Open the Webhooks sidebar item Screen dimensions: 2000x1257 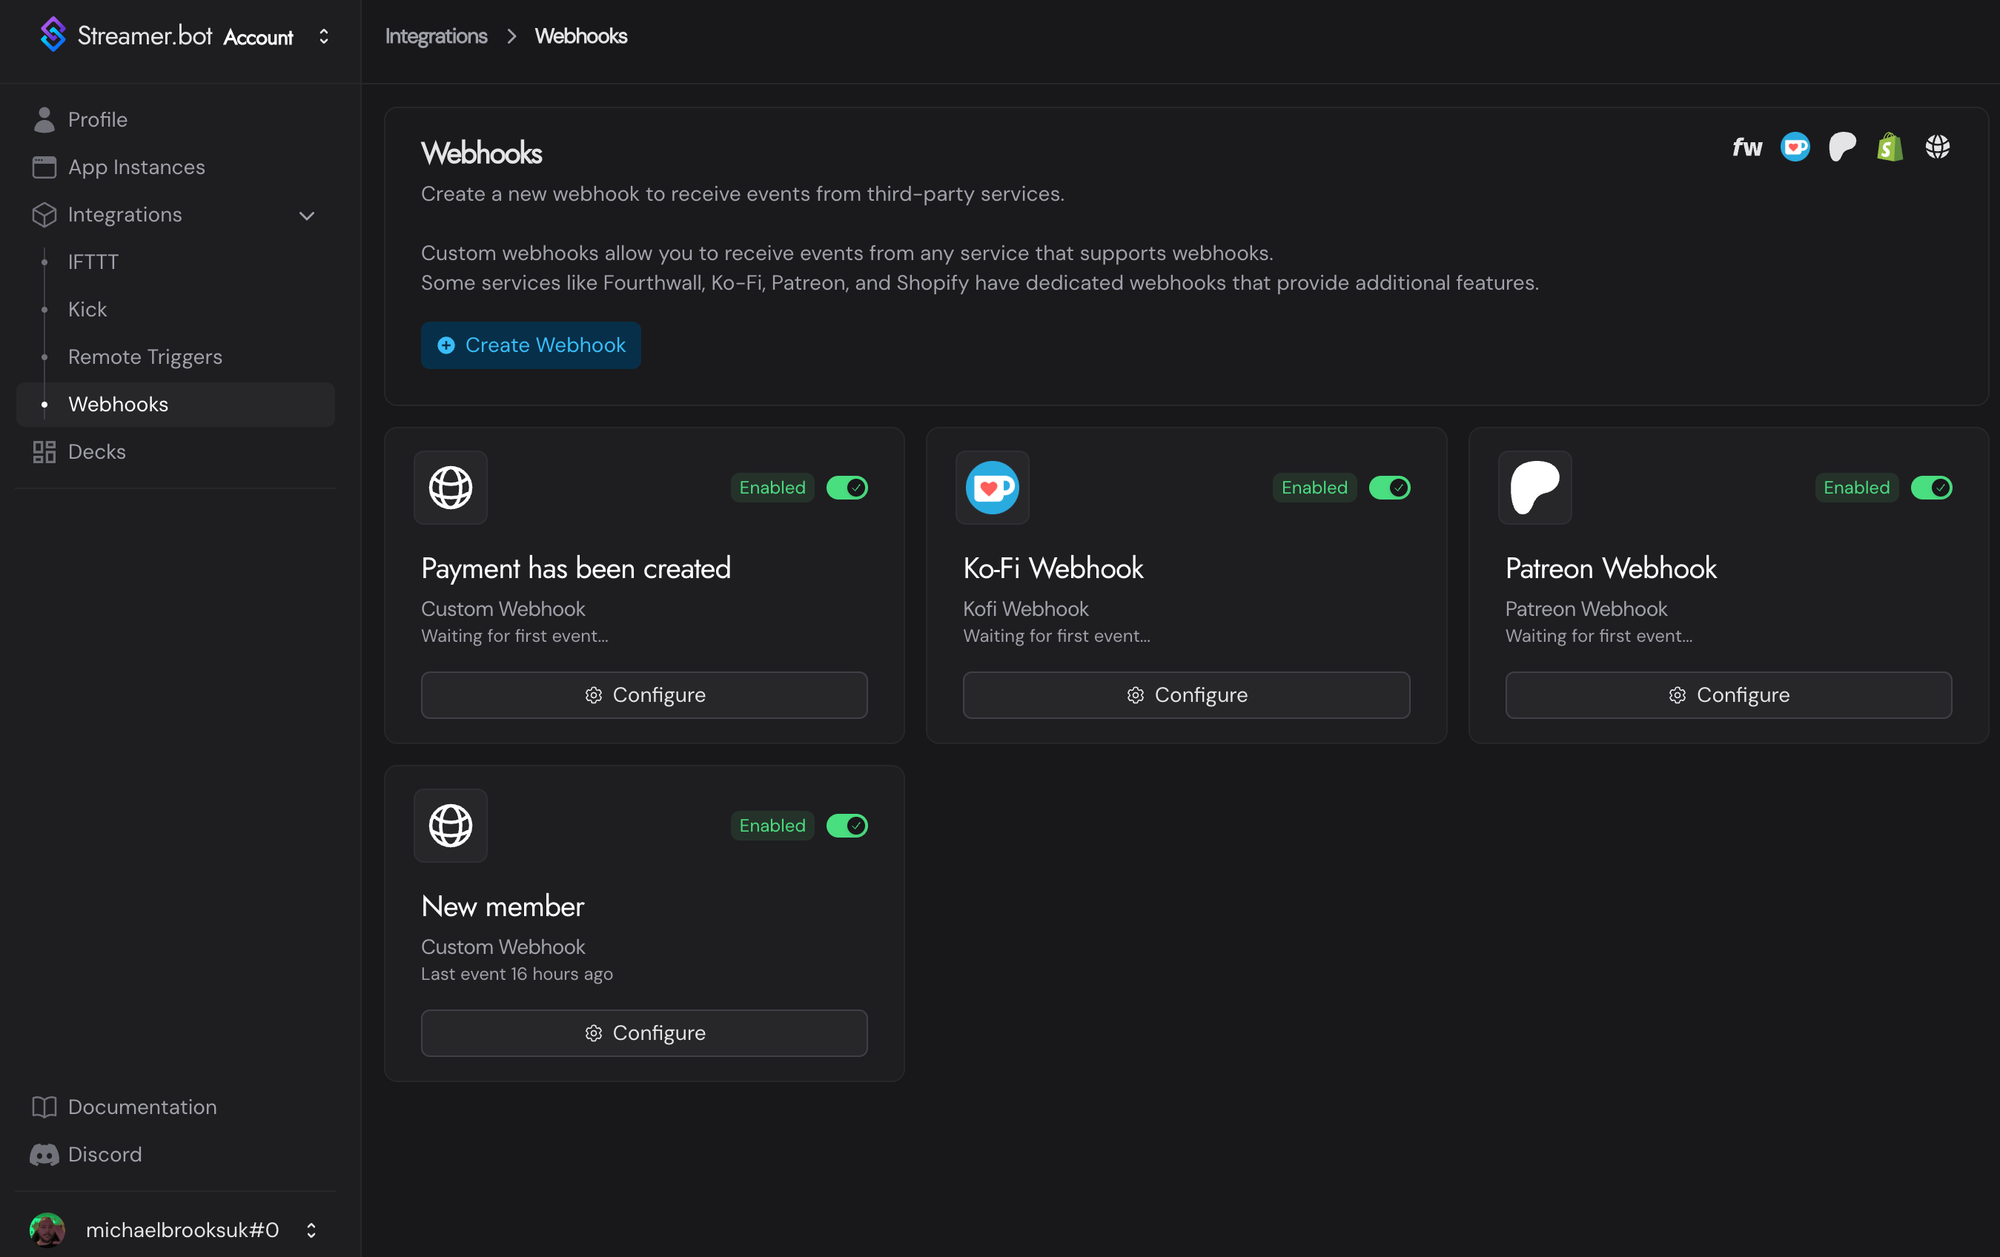[x=118, y=404]
